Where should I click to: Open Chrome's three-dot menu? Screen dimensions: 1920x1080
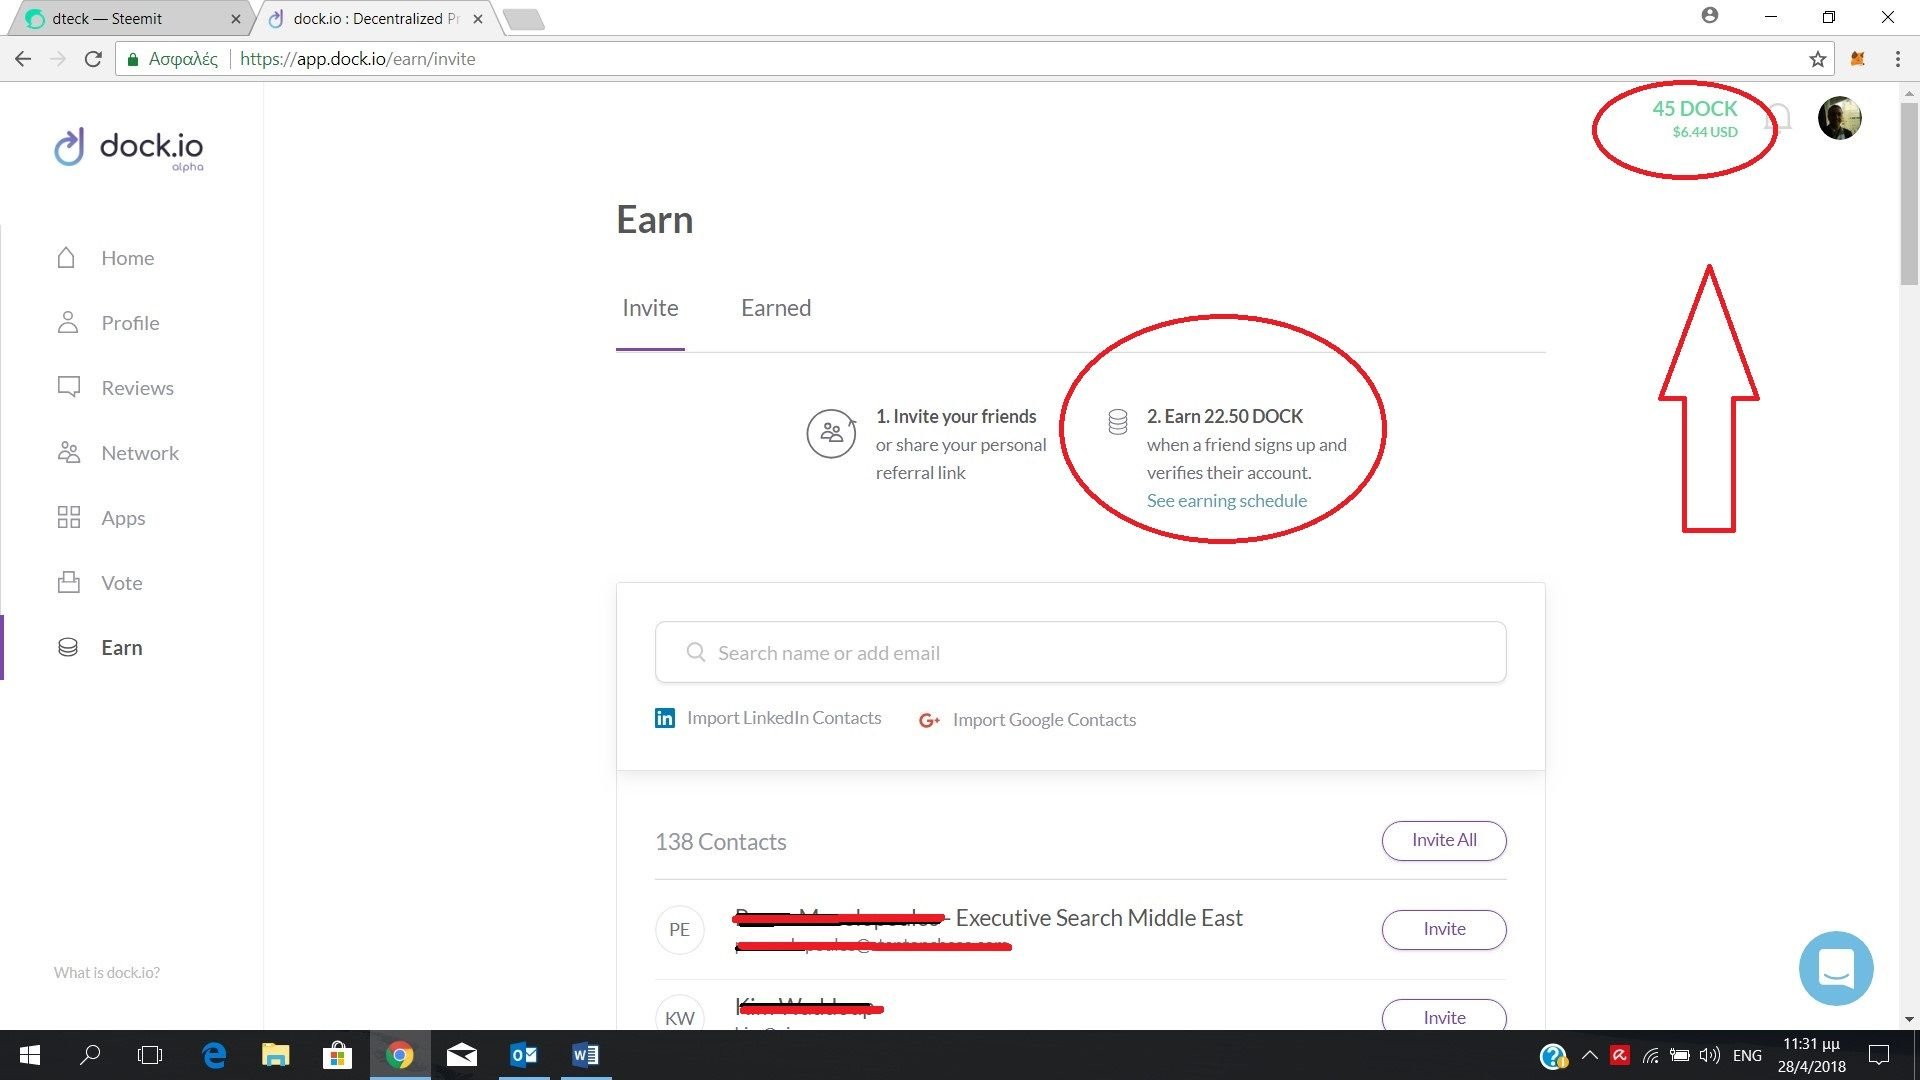click(x=1897, y=59)
